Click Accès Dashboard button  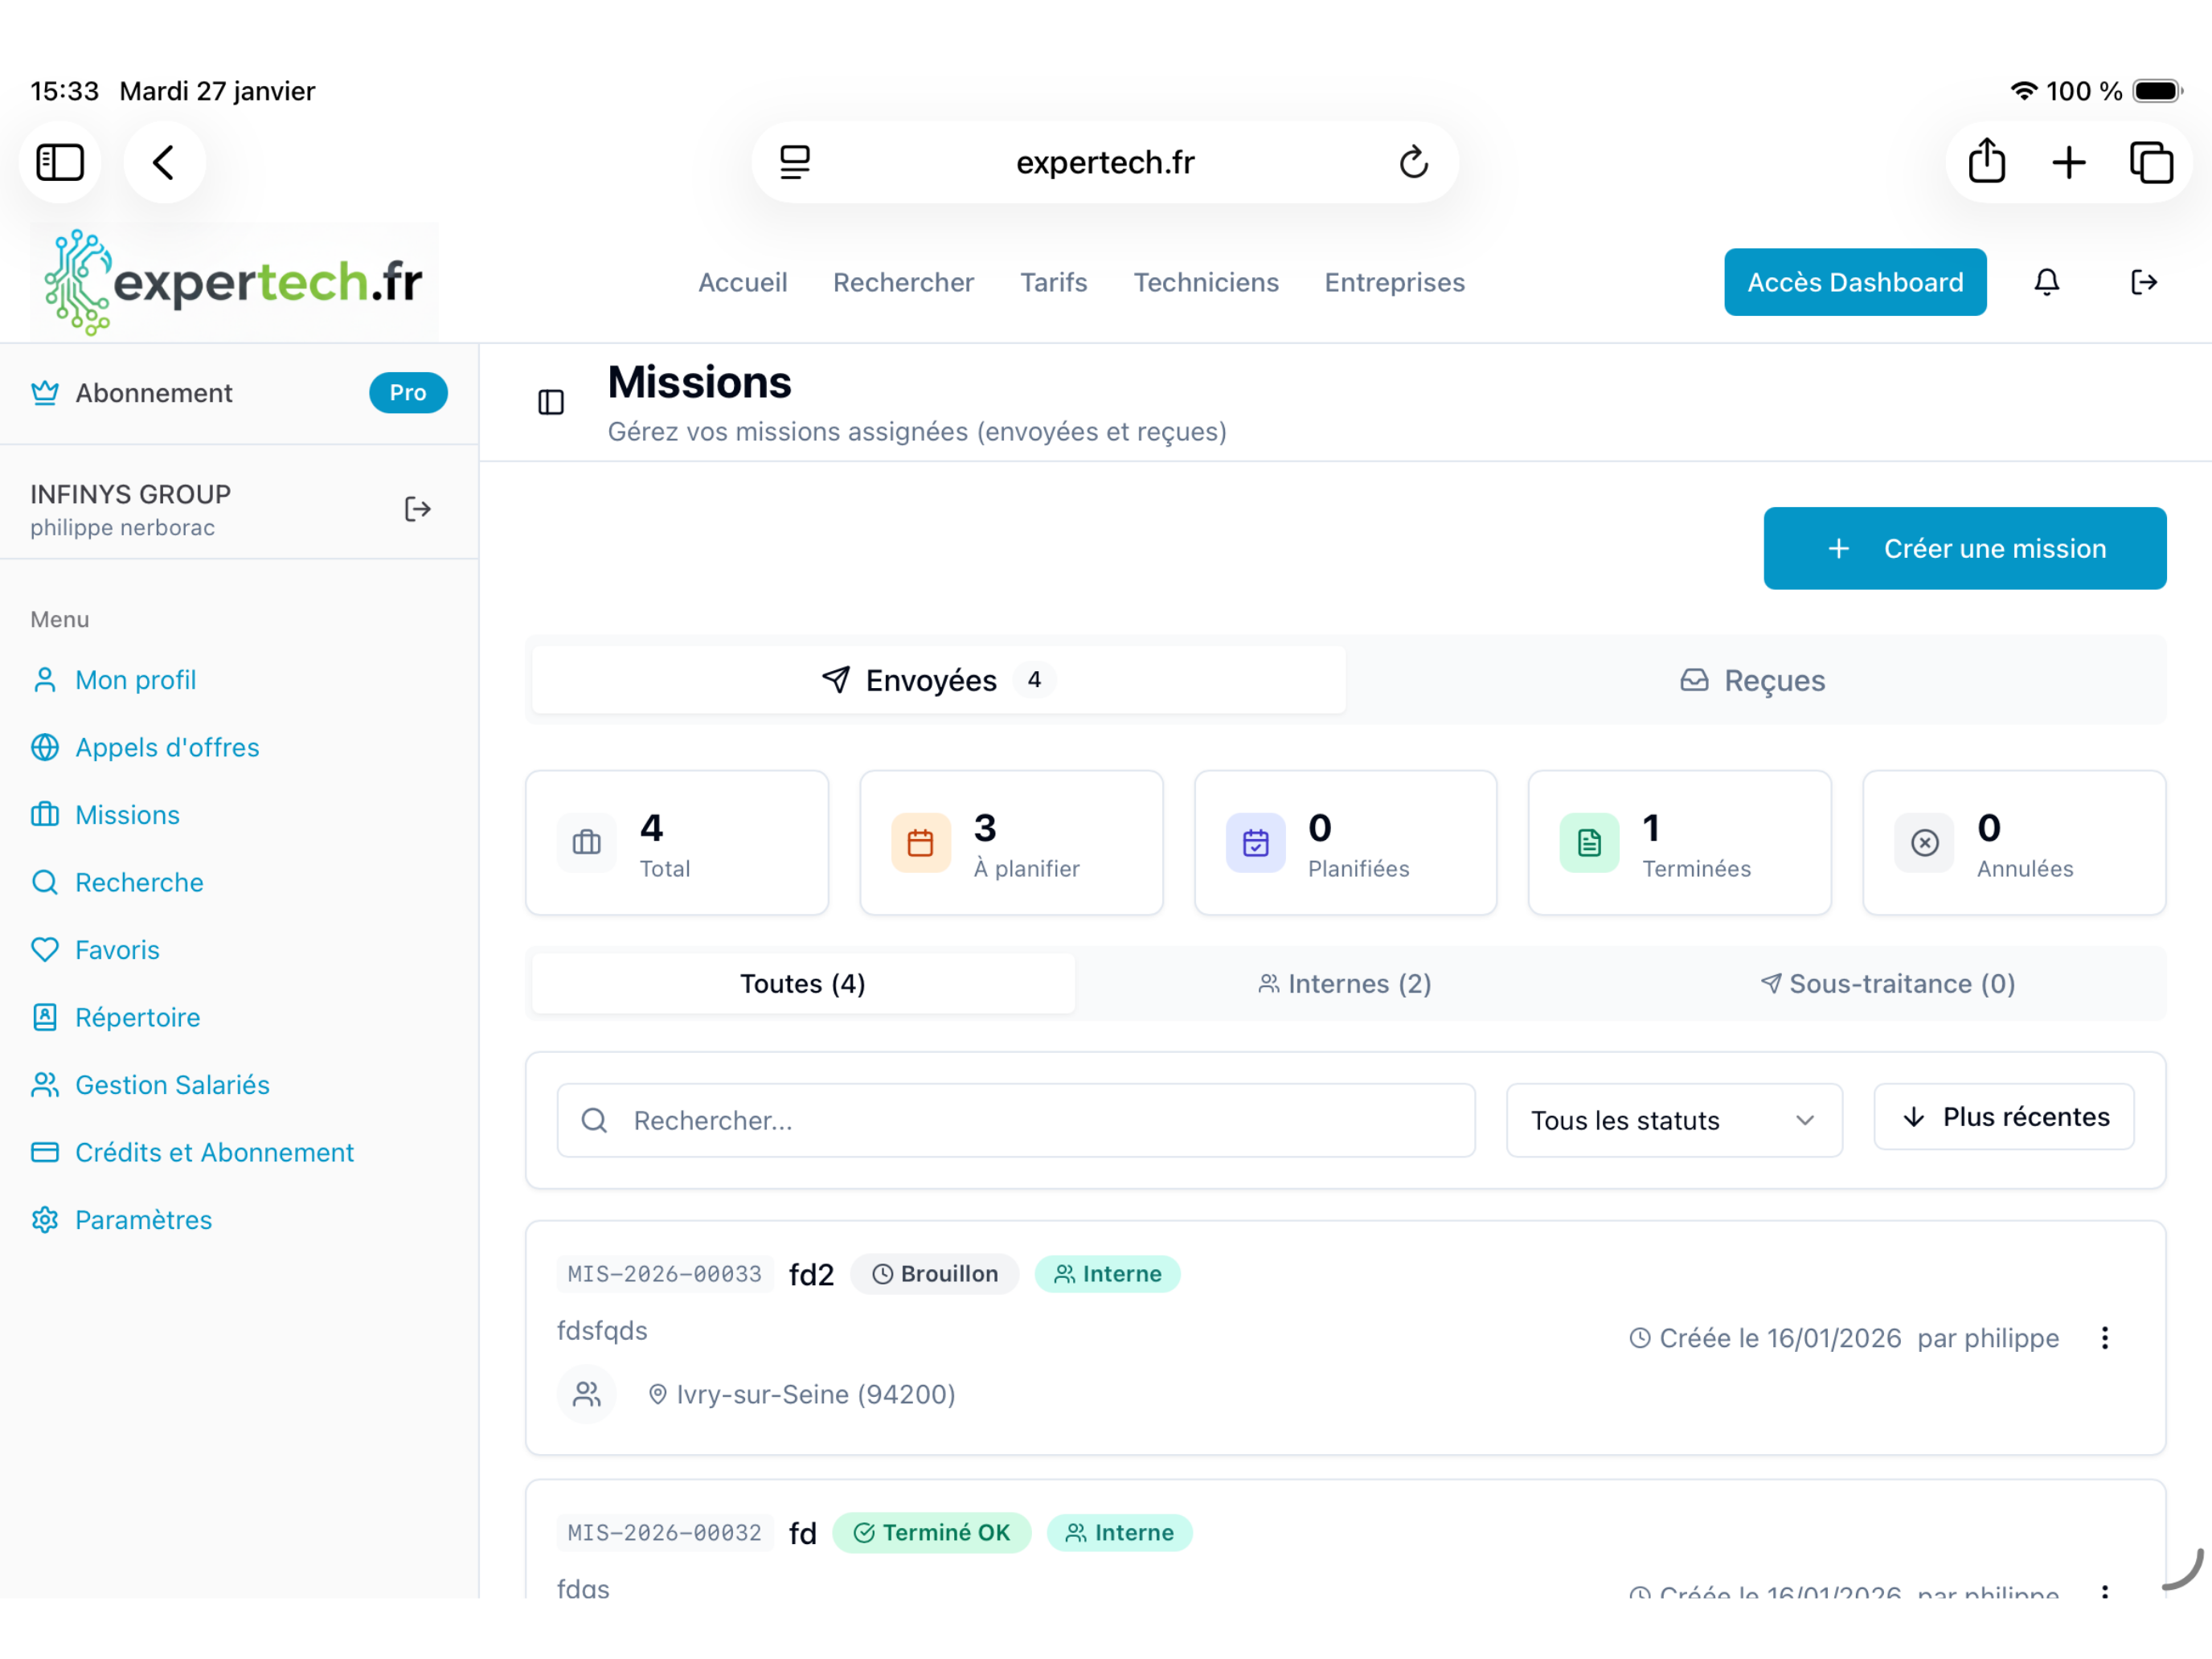(1855, 282)
